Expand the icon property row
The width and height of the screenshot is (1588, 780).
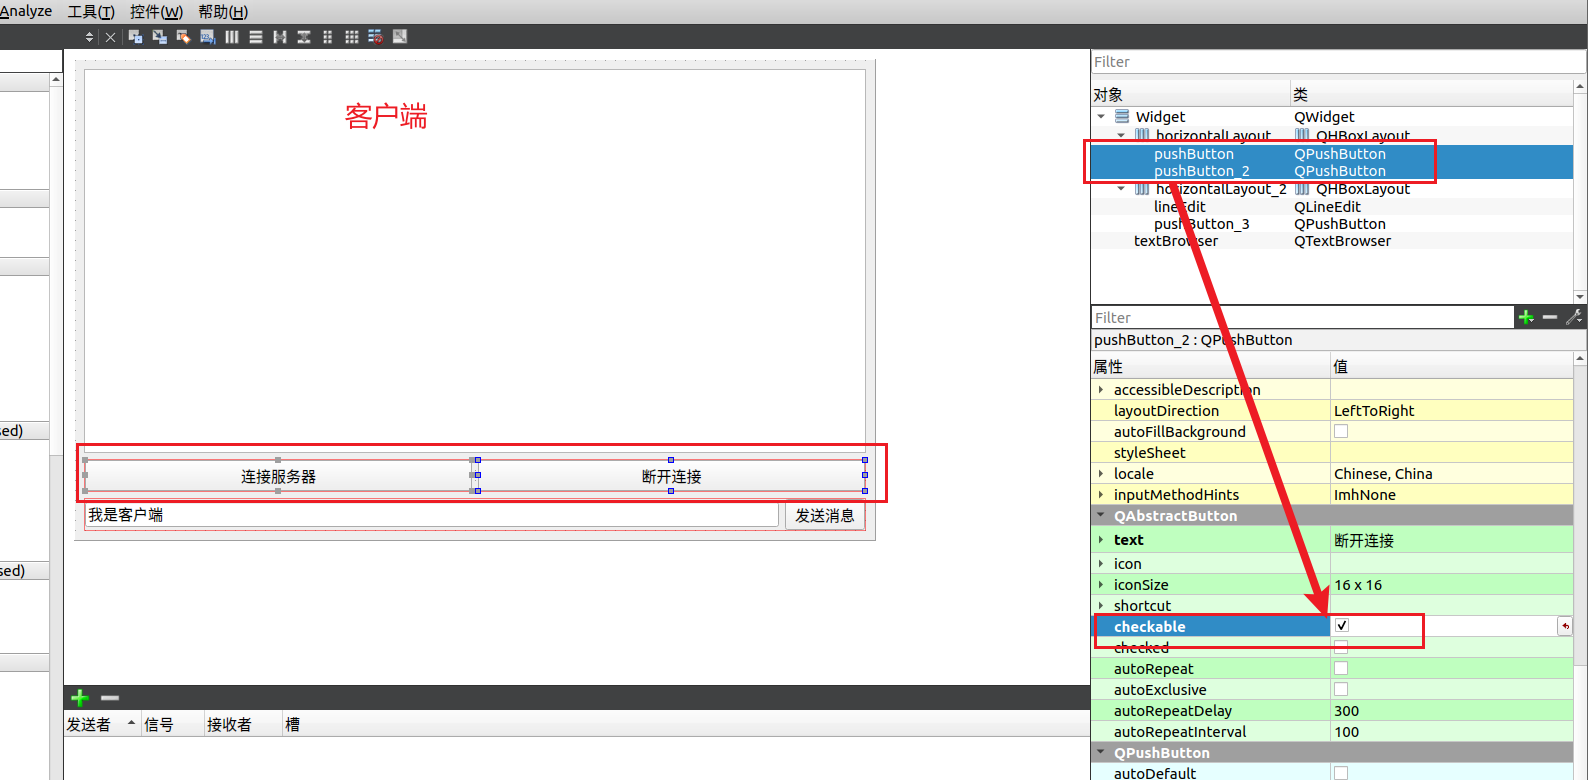click(1101, 563)
